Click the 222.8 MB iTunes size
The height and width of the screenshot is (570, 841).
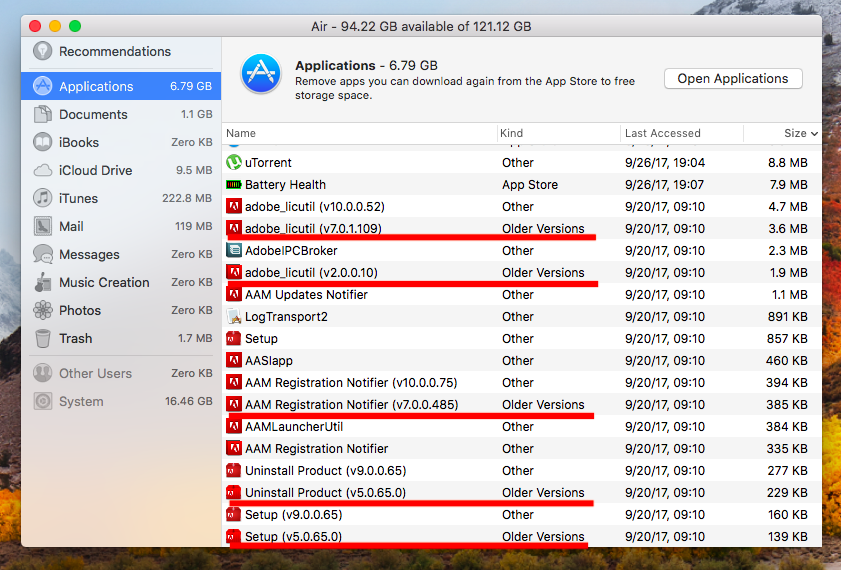pyautogui.click(x=187, y=198)
